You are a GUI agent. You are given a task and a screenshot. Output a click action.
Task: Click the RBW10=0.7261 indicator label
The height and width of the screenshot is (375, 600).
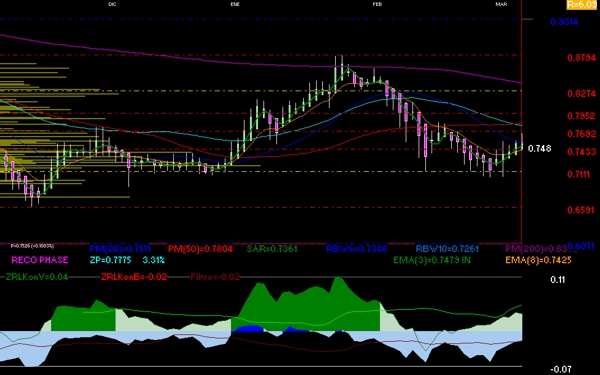tap(447, 249)
